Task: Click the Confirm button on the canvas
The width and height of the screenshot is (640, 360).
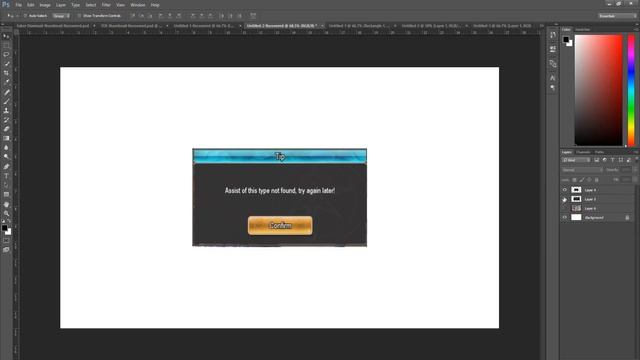Action: pyautogui.click(x=280, y=225)
